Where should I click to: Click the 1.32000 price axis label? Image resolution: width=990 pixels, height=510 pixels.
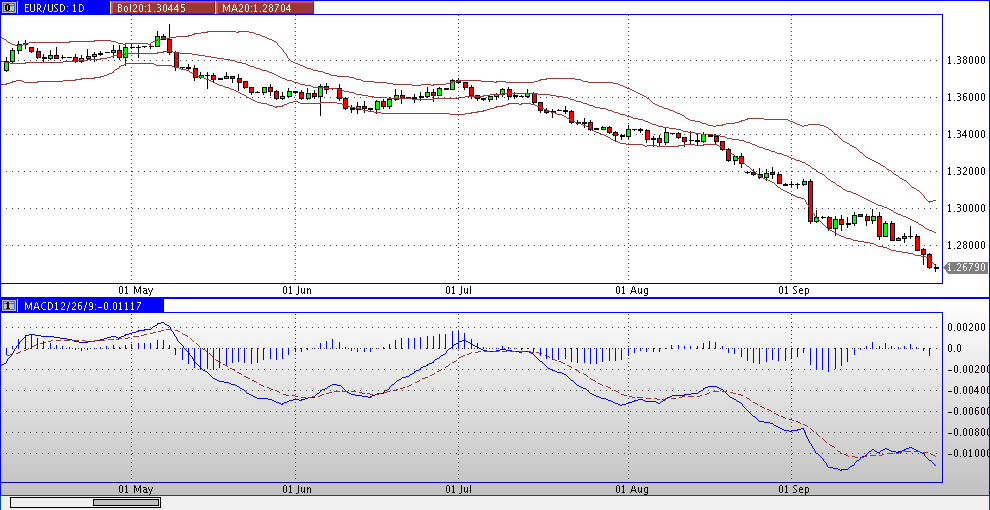tap(967, 172)
